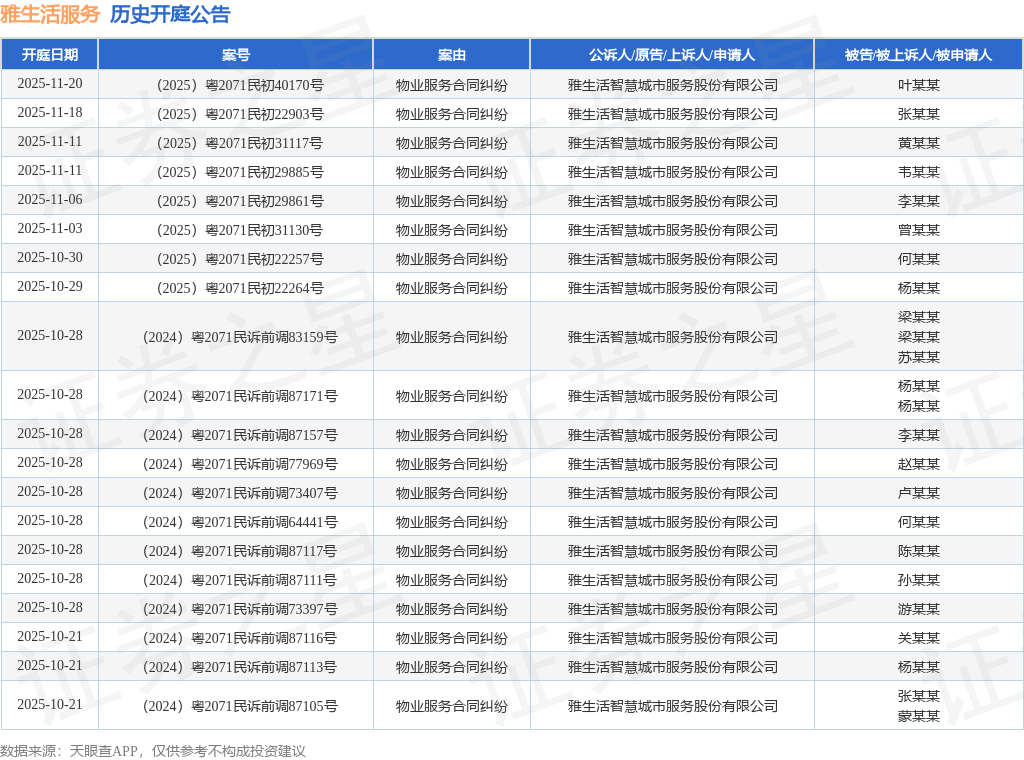Select date cell 2025-11-20
The height and width of the screenshot is (760, 1024).
click(50, 84)
